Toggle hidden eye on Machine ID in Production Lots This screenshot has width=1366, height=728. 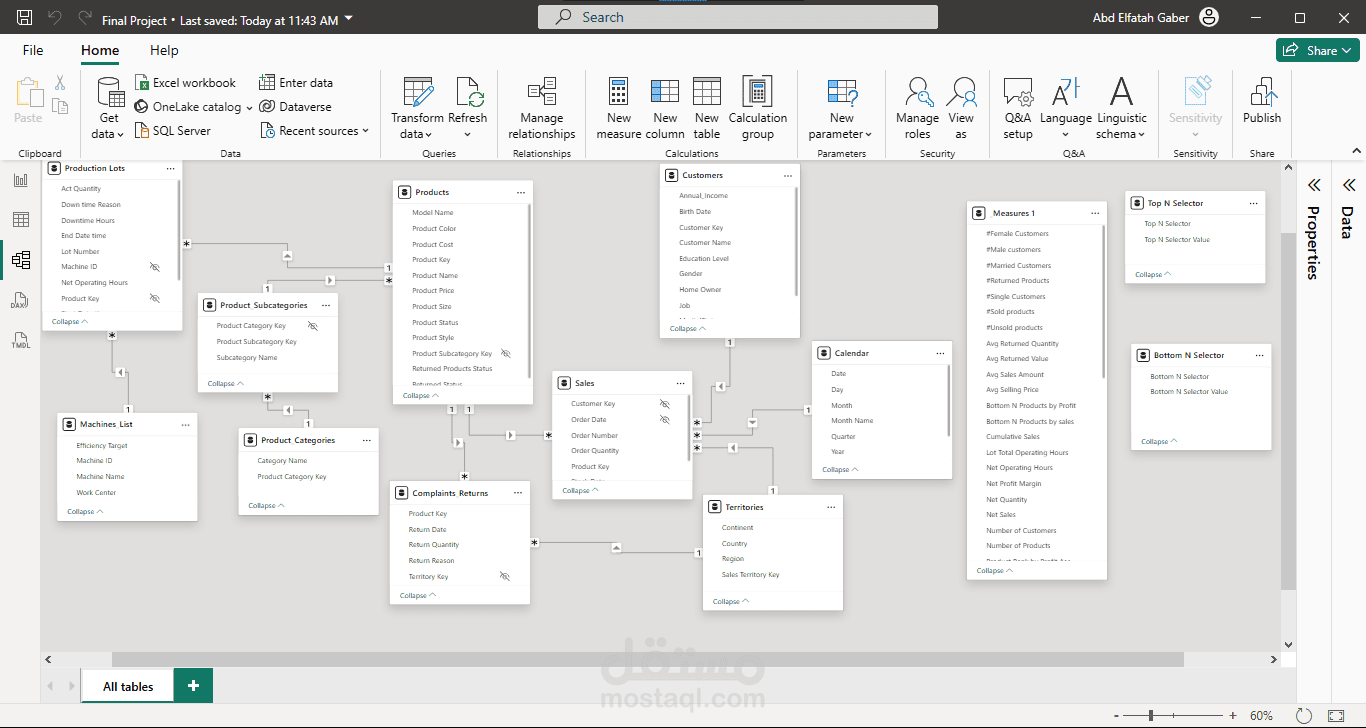click(154, 267)
